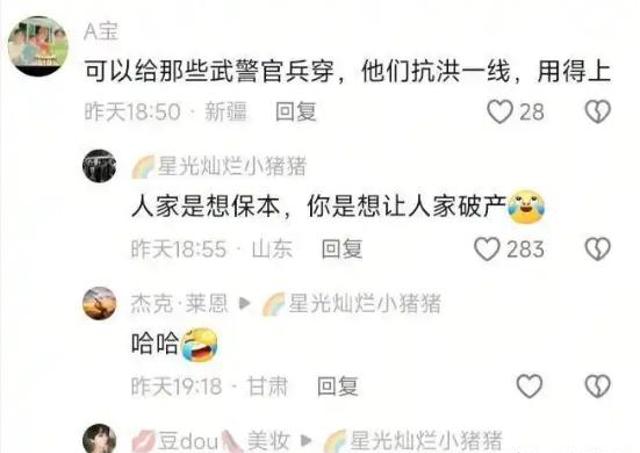Reply to the 山东 comment at 18:55
640x453 pixels.
pos(342,249)
